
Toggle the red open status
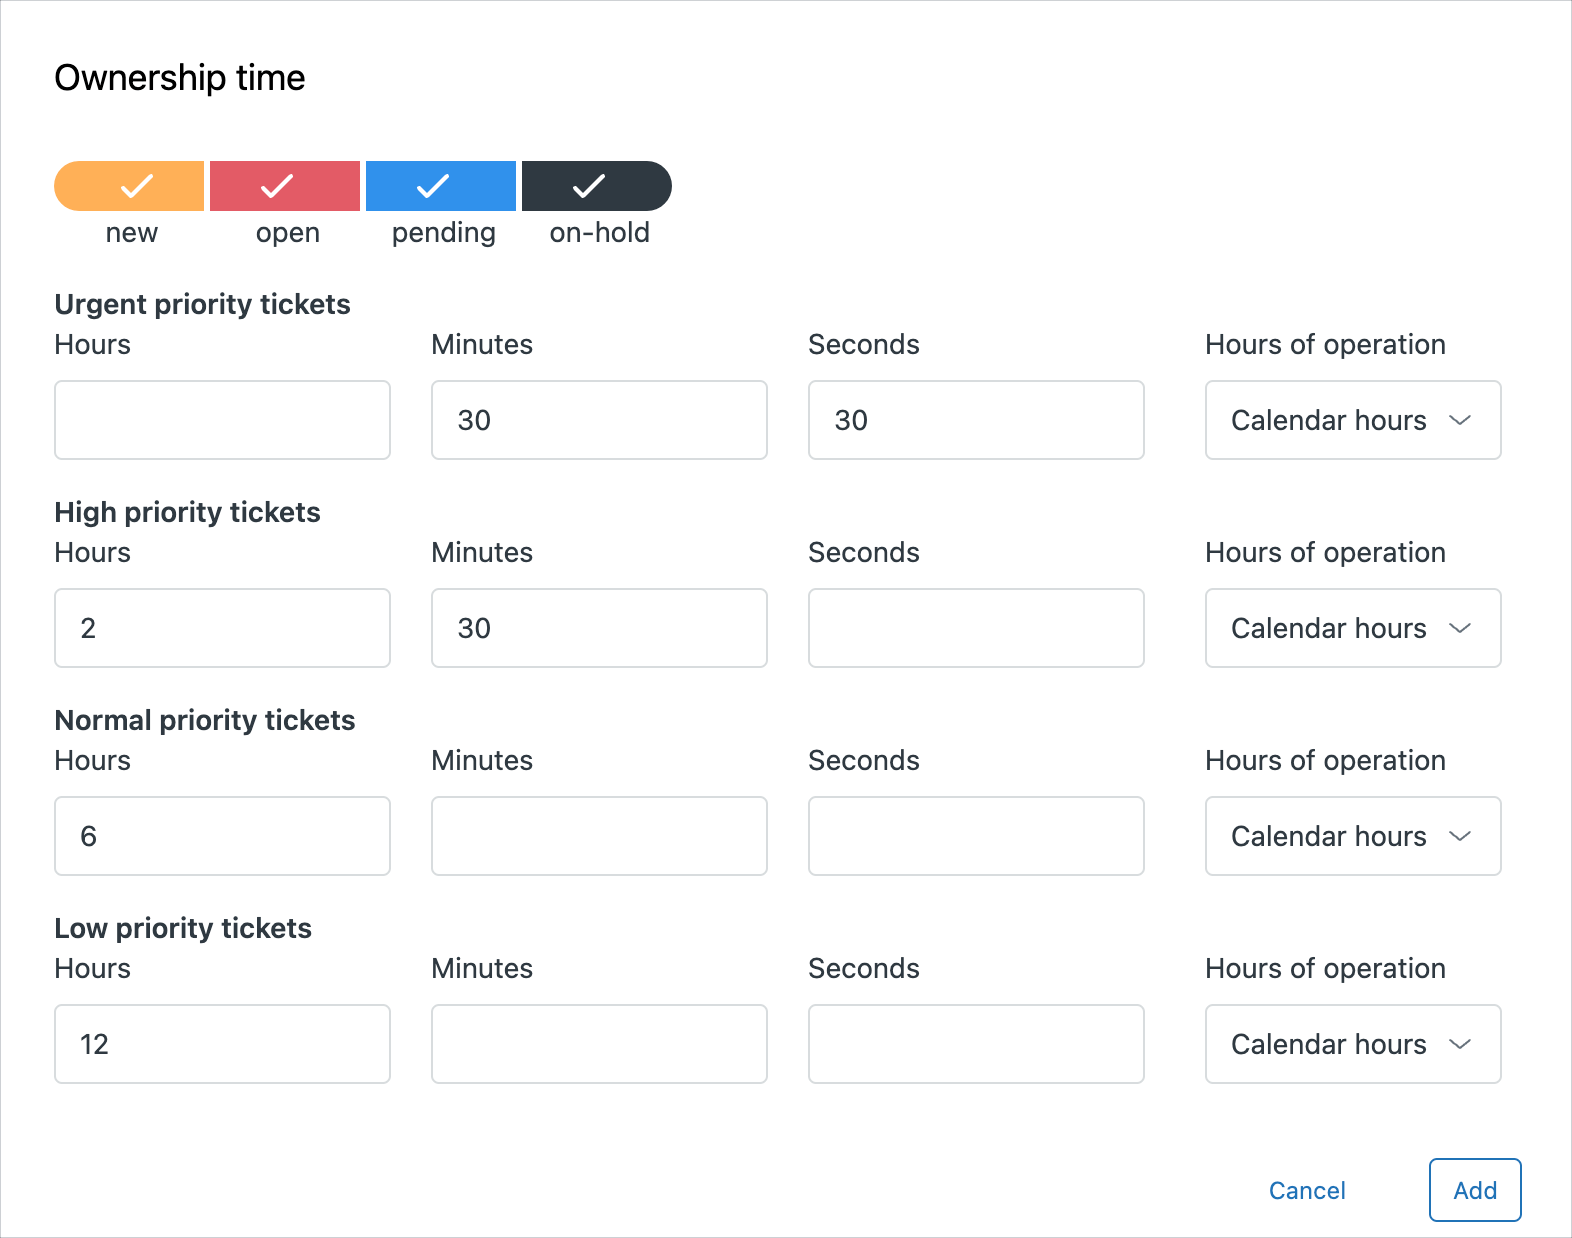285,186
